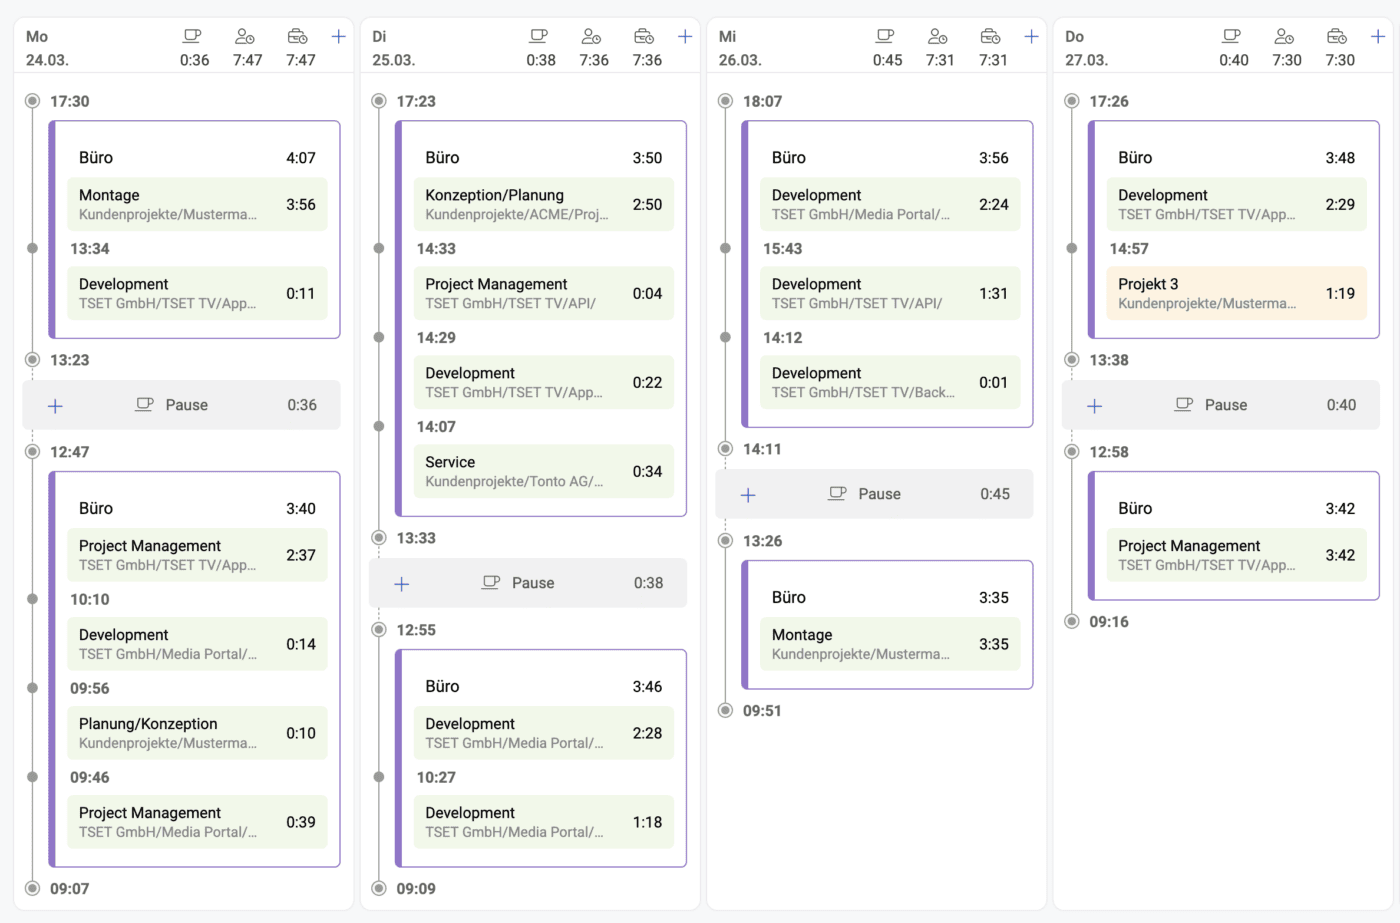Click the person-clock work time icon on Tuesday
This screenshot has height=923, width=1400.
[591, 37]
